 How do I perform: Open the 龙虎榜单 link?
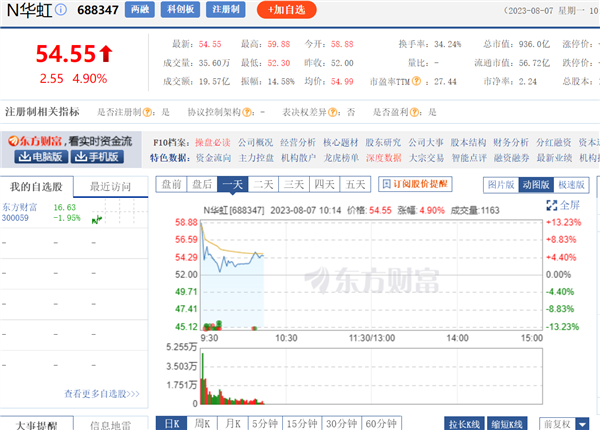(341, 158)
